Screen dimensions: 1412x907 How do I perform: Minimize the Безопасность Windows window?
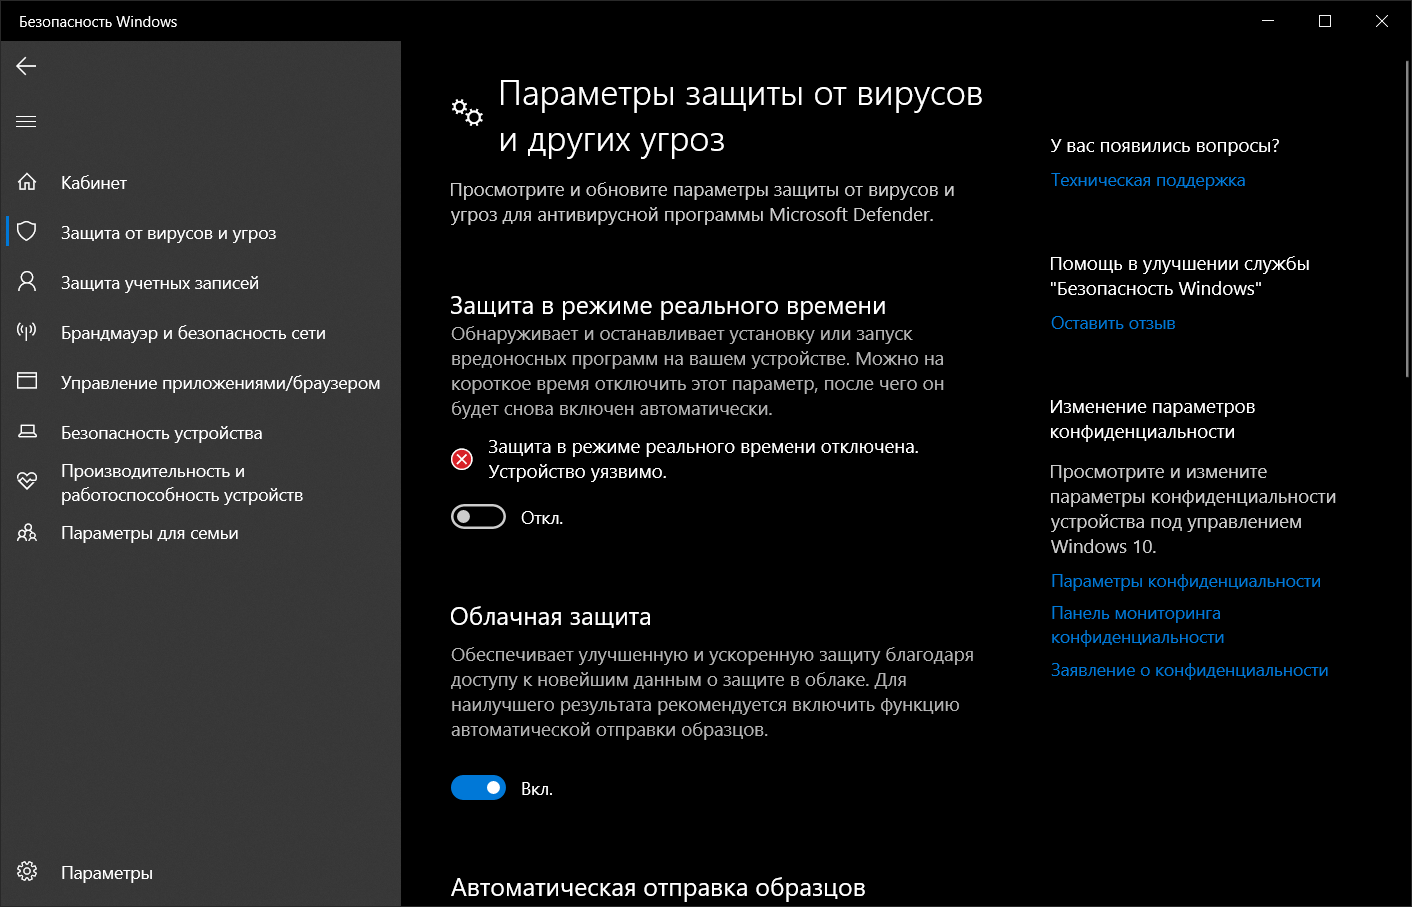coord(1268,21)
